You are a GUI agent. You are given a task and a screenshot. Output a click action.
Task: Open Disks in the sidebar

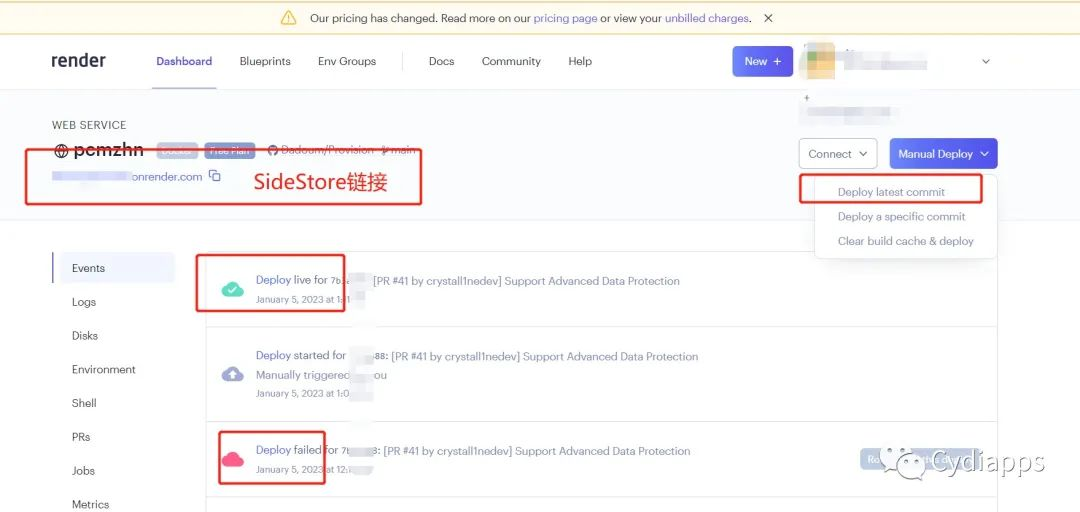[x=85, y=336]
